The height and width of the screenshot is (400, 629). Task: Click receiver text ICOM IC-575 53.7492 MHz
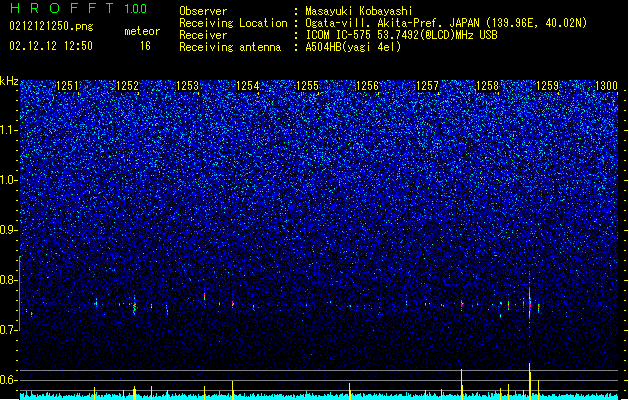click(x=401, y=35)
